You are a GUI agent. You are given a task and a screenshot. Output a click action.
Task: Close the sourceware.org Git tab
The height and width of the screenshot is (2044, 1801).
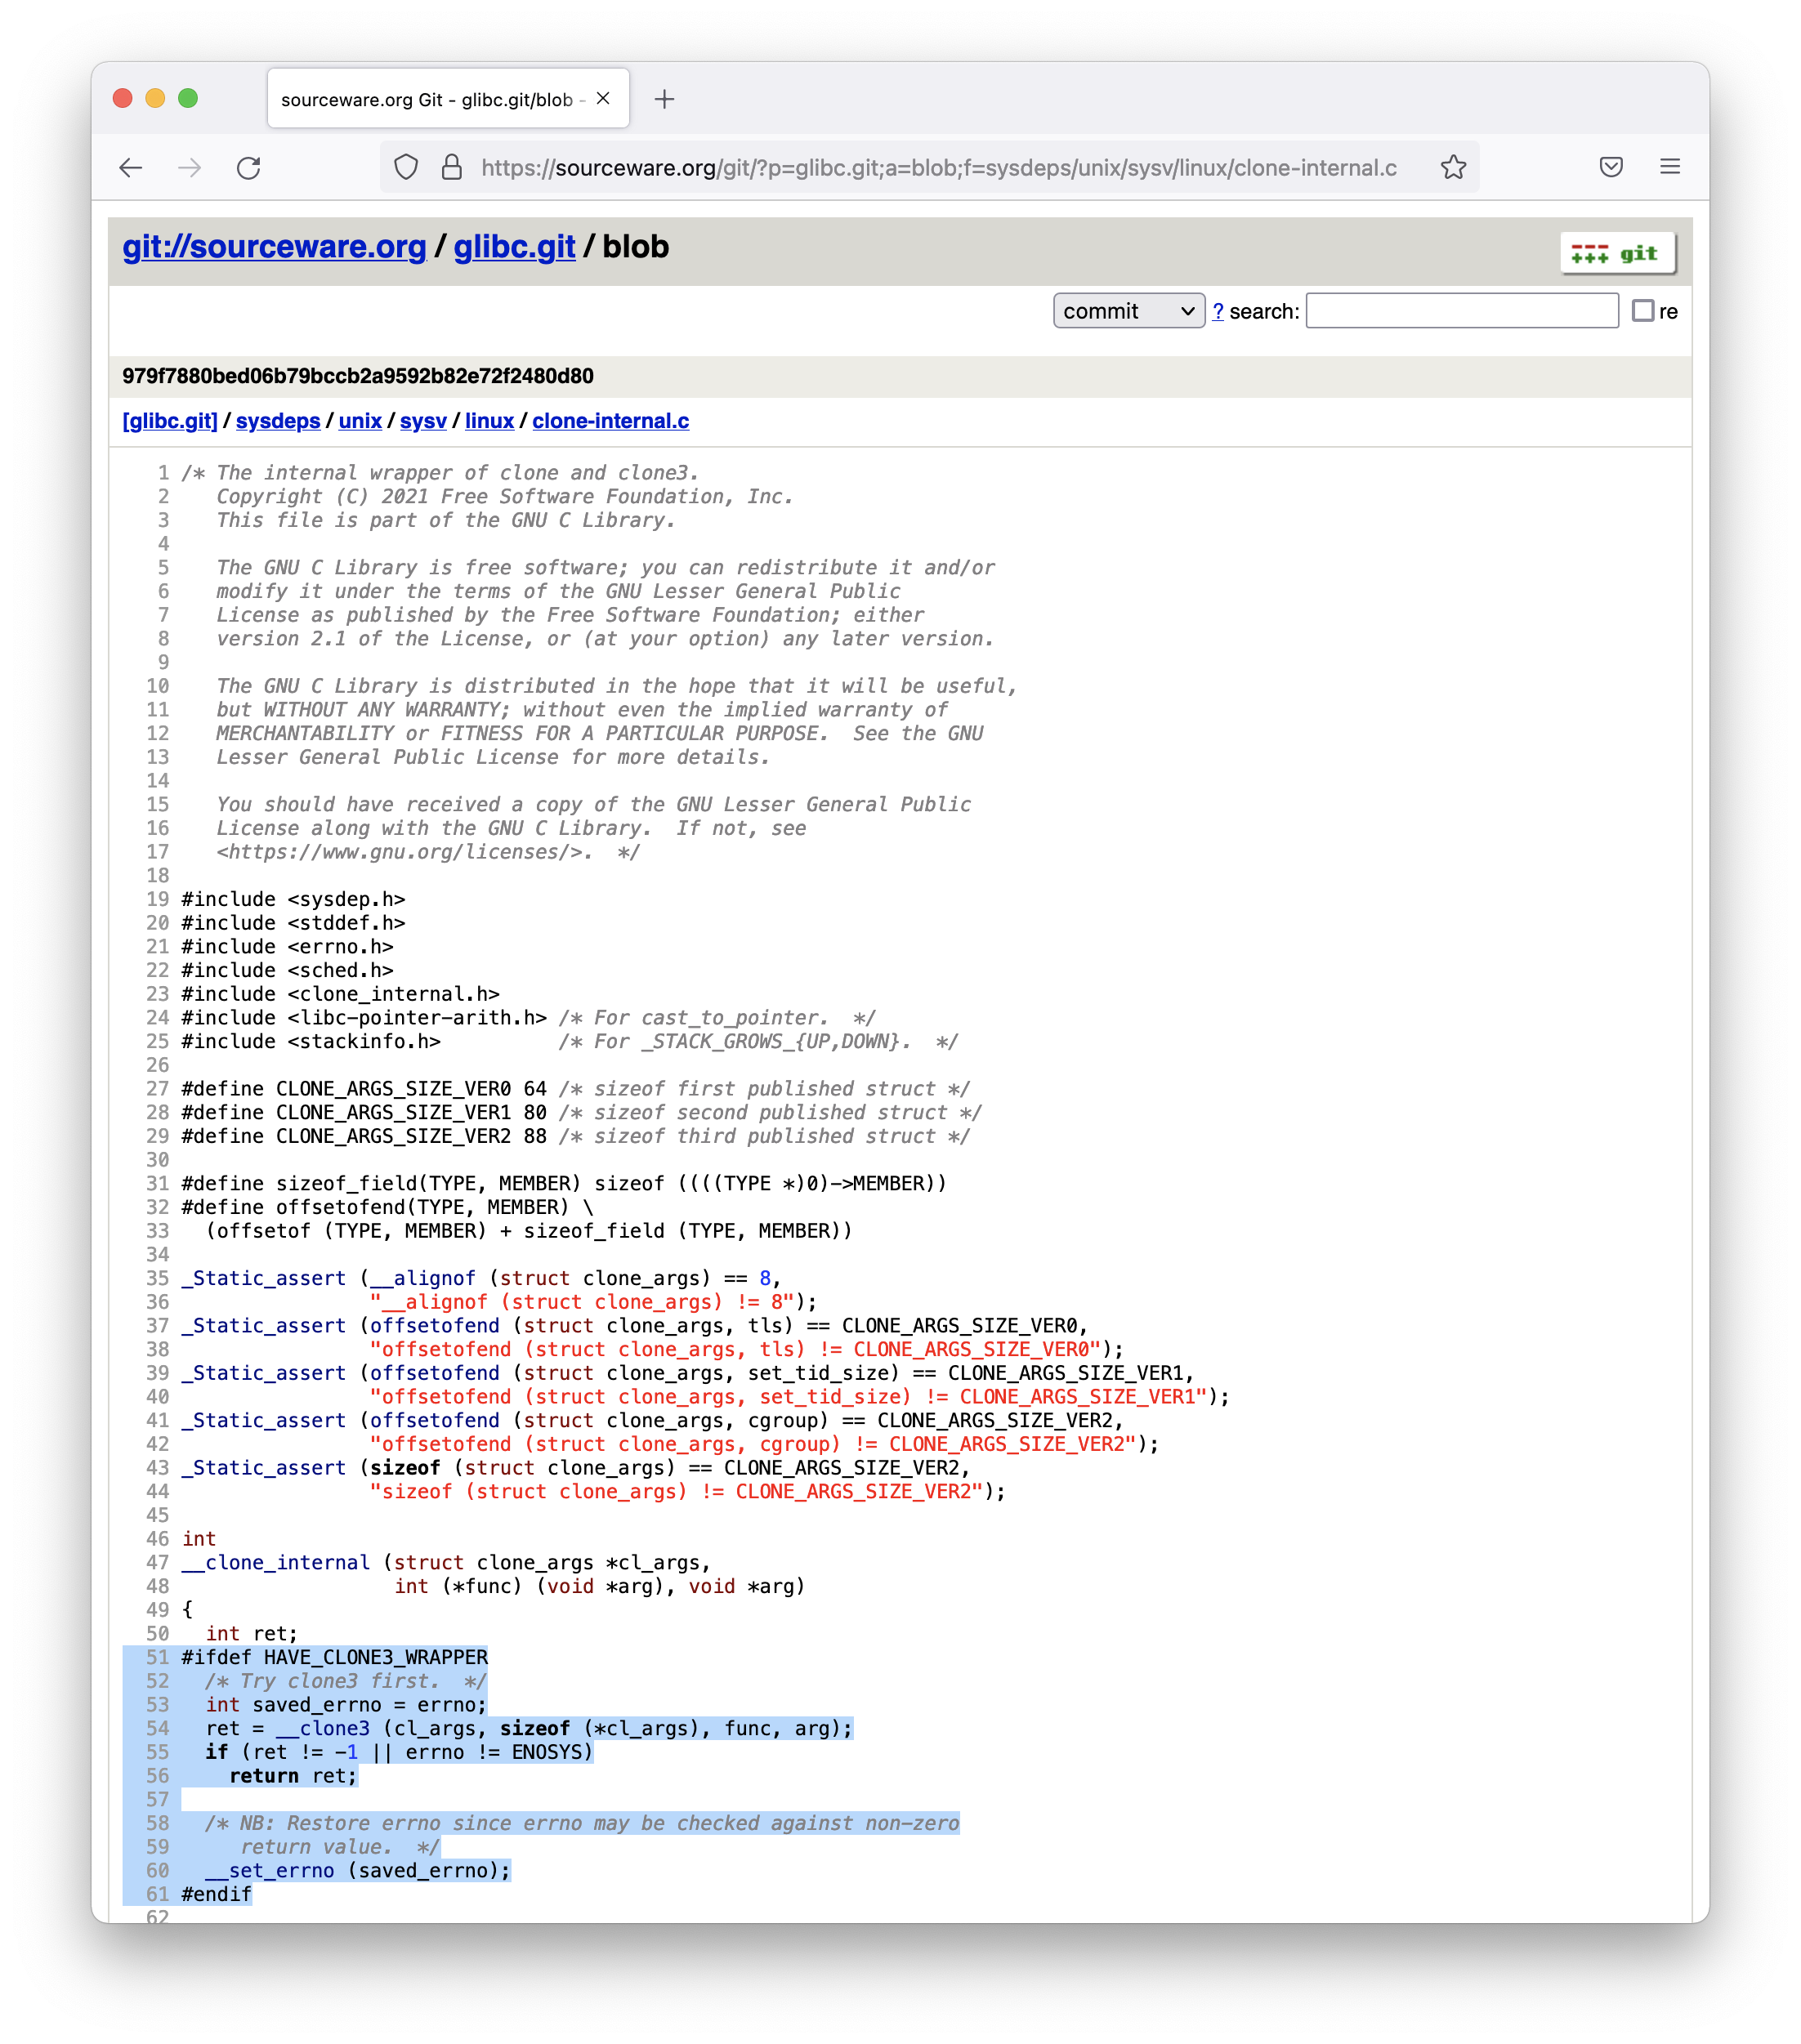603,98
